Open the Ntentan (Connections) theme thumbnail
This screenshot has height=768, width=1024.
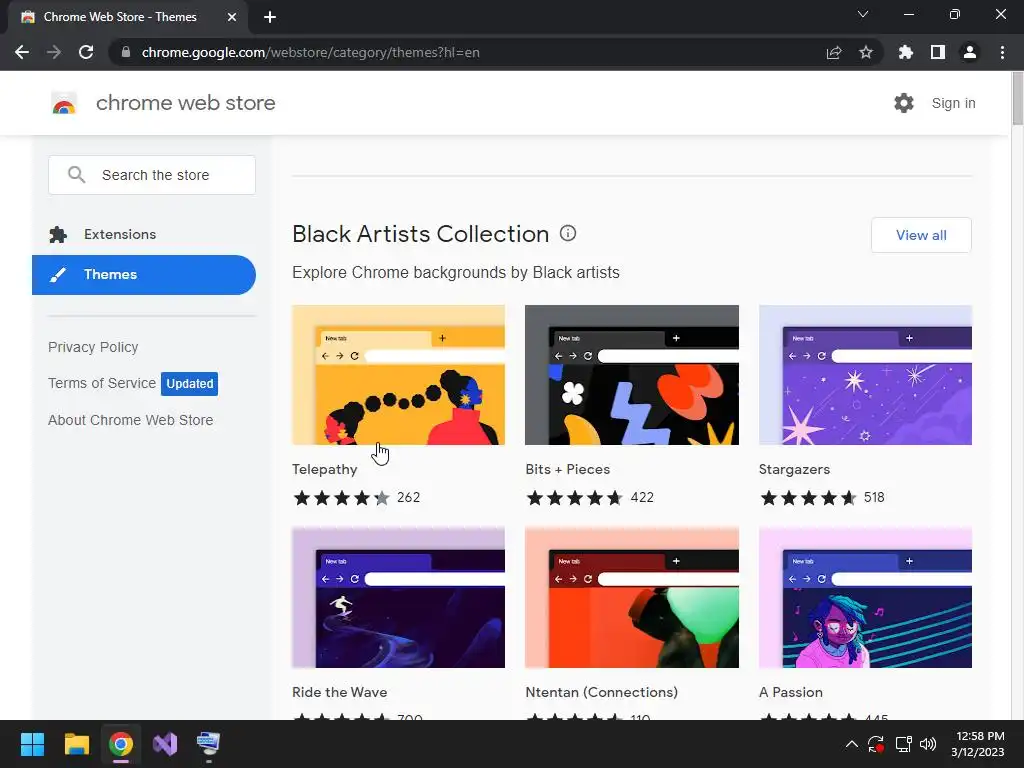(632, 598)
